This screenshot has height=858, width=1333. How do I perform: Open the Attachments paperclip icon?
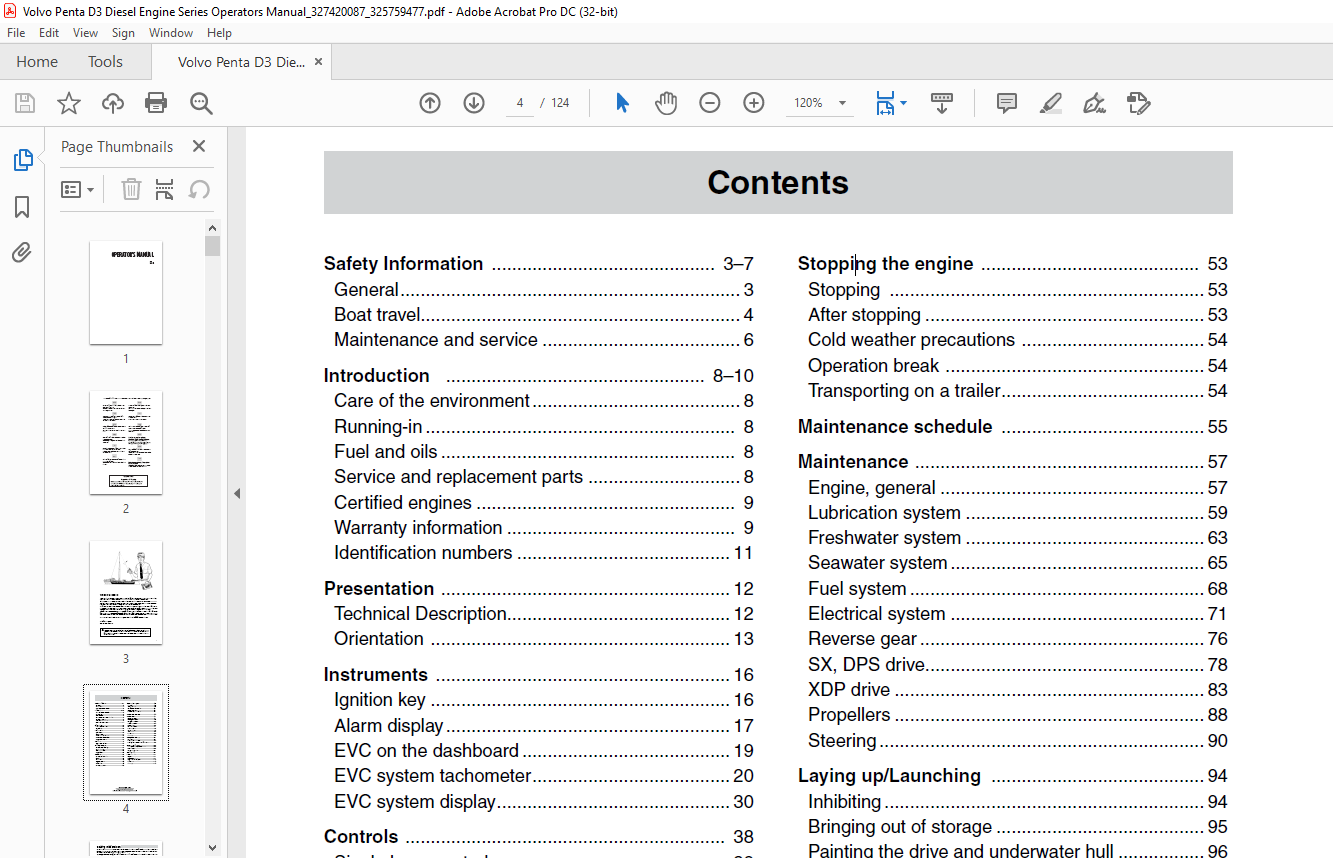[x=22, y=252]
